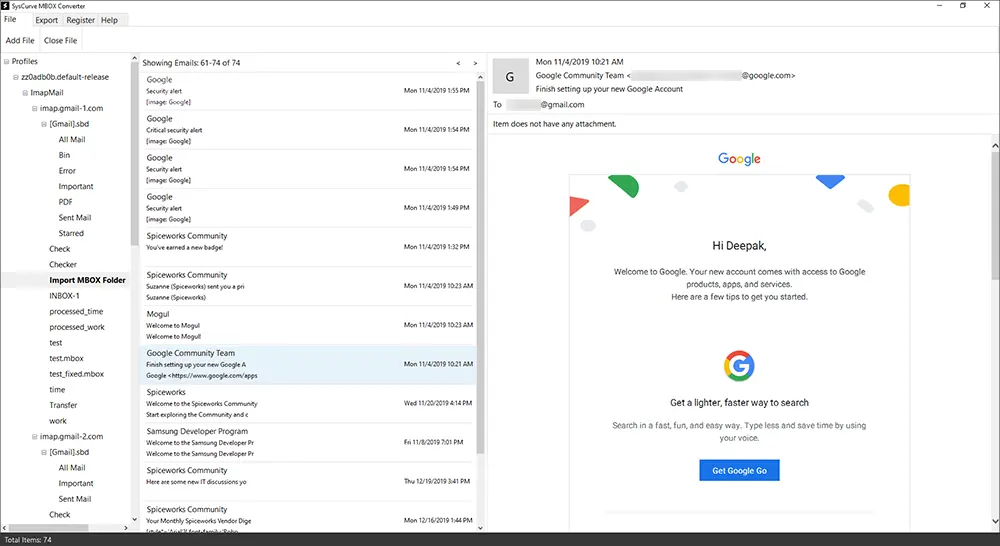
Task: Click 'Item does not have any attachment' text
Action: [x=554, y=124]
